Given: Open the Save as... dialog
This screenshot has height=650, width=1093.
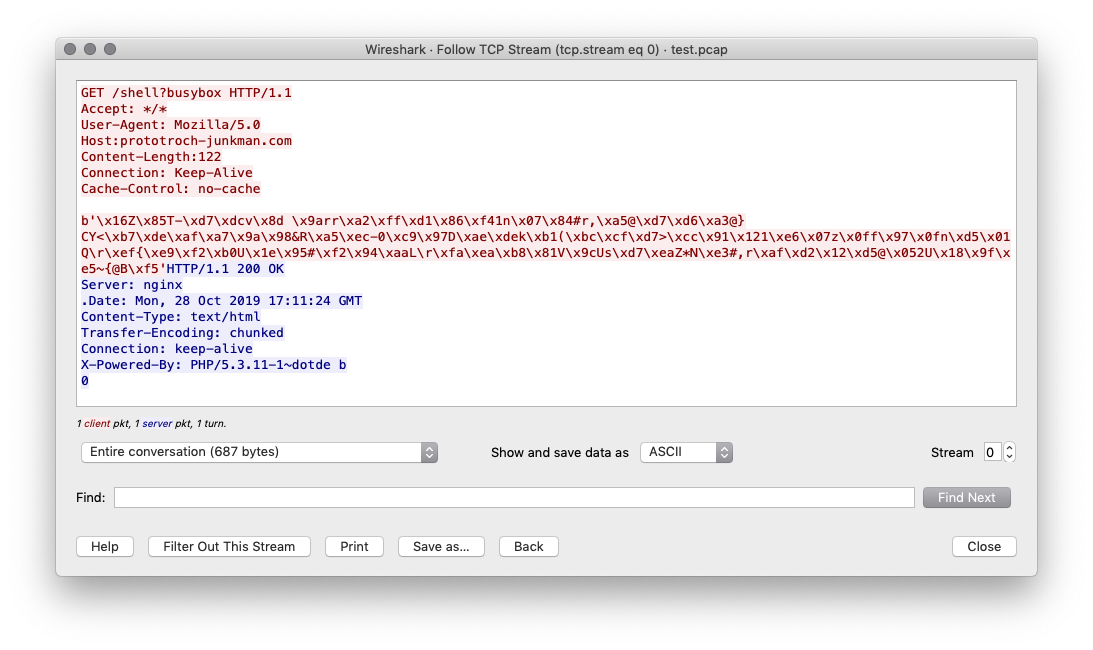Looking at the screenshot, I should [441, 546].
